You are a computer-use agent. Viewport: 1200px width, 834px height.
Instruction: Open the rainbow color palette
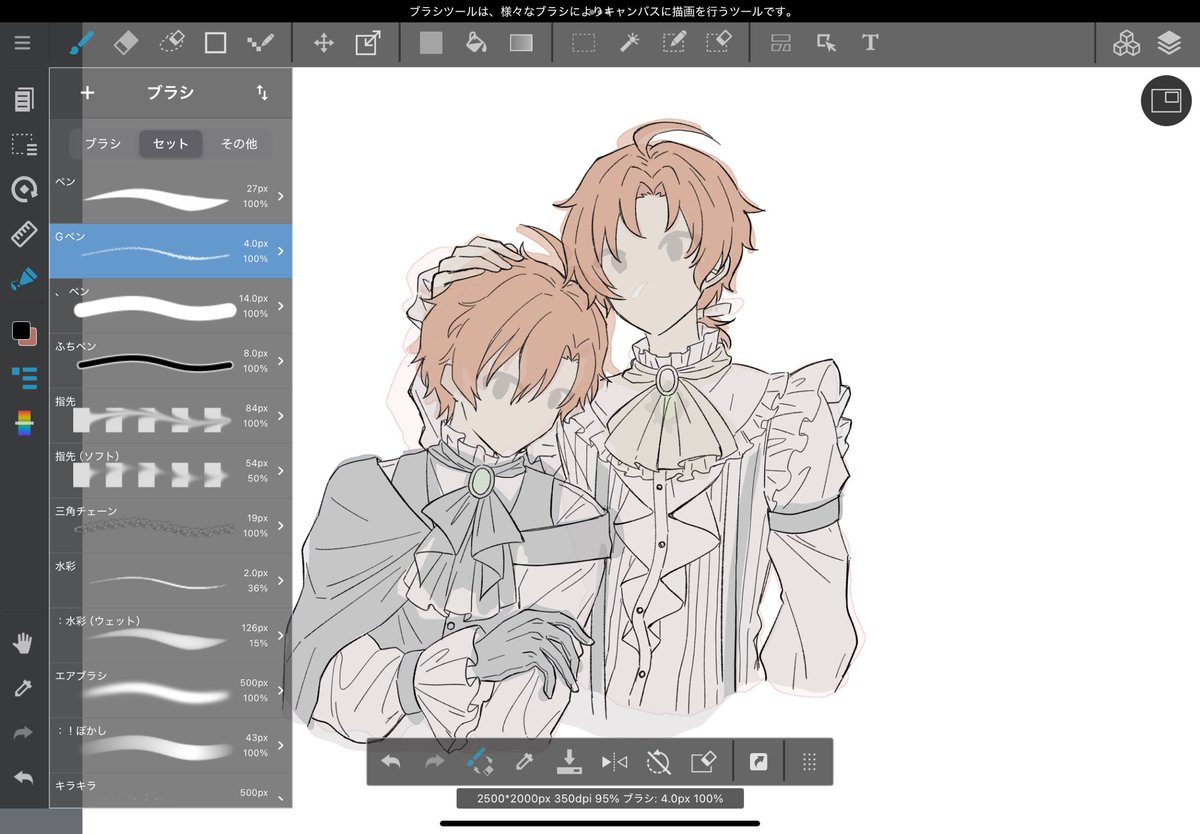tap(24, 424)
